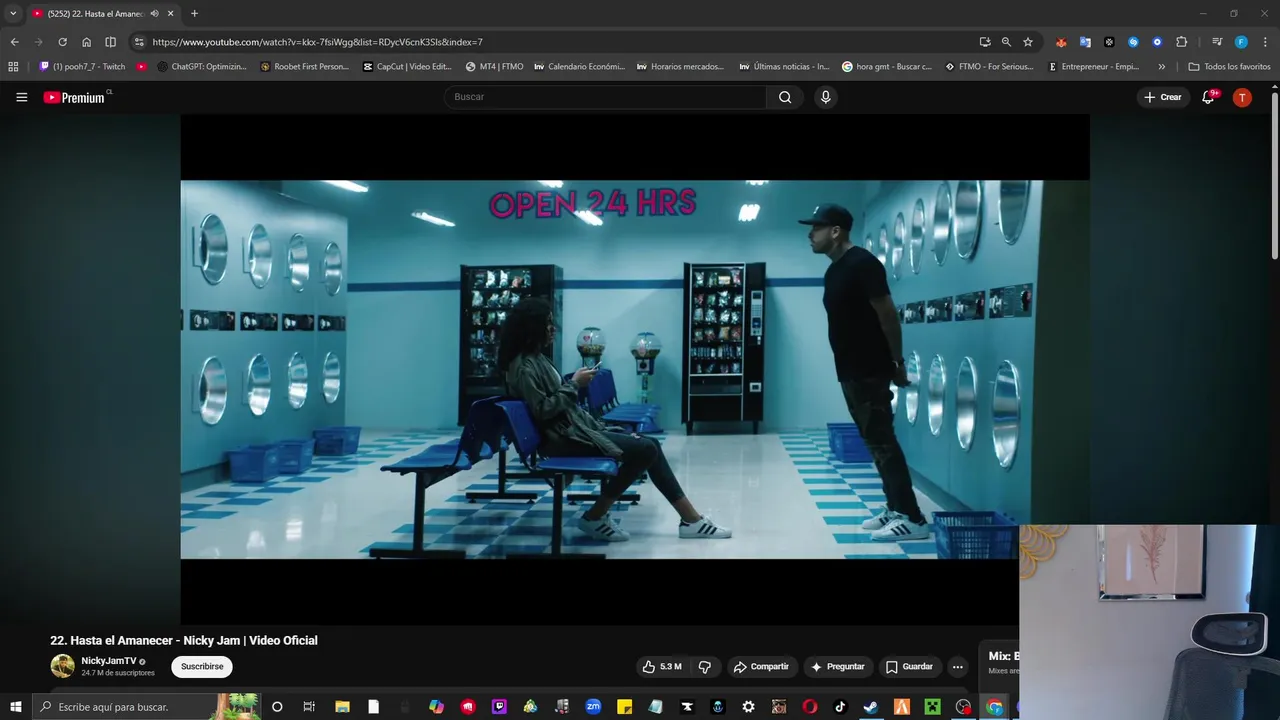
Task: Open MT4 FTMO bookmark
Action: (494, 67)
